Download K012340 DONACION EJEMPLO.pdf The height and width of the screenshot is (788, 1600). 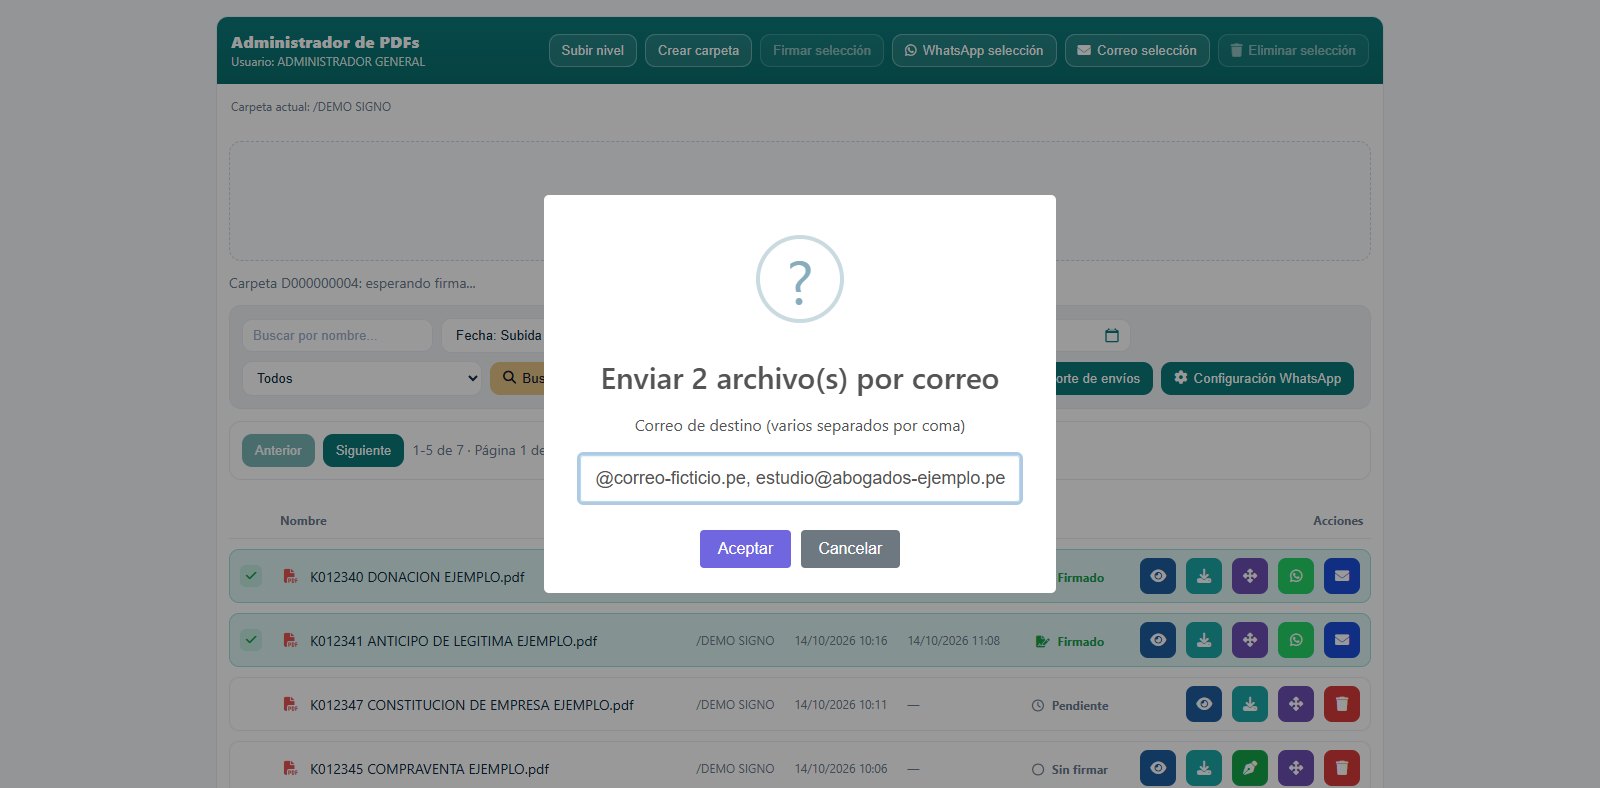(x=1204, y=576)
